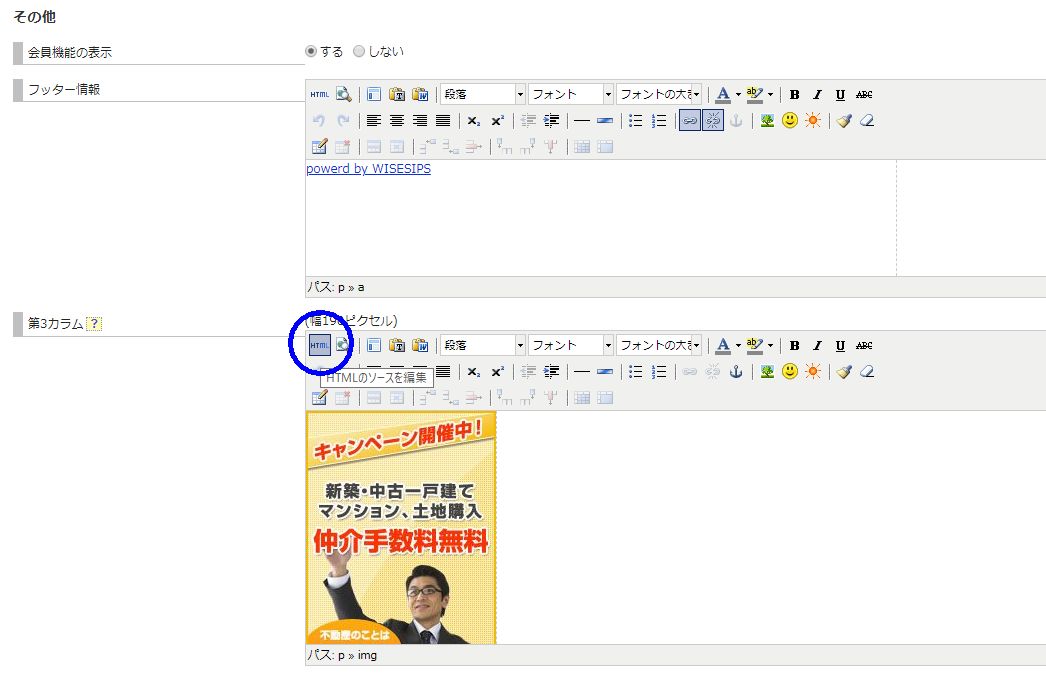Remove formatting with eraser in フッター情報 editor

(867, 121)
